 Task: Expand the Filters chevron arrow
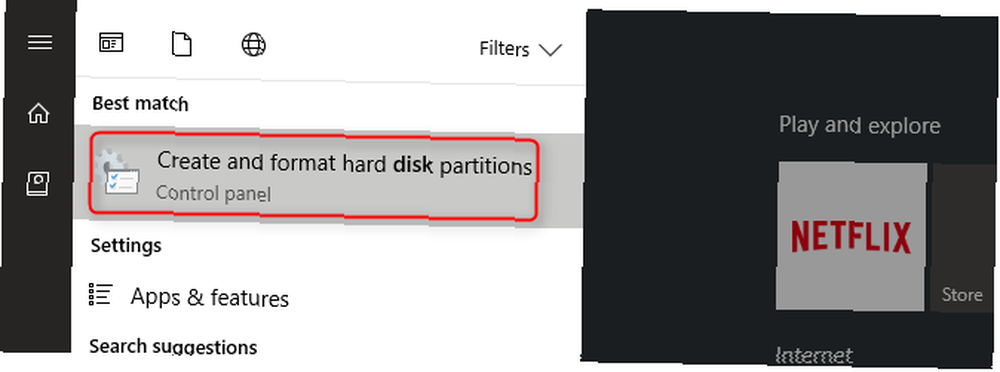coord(550,50)
